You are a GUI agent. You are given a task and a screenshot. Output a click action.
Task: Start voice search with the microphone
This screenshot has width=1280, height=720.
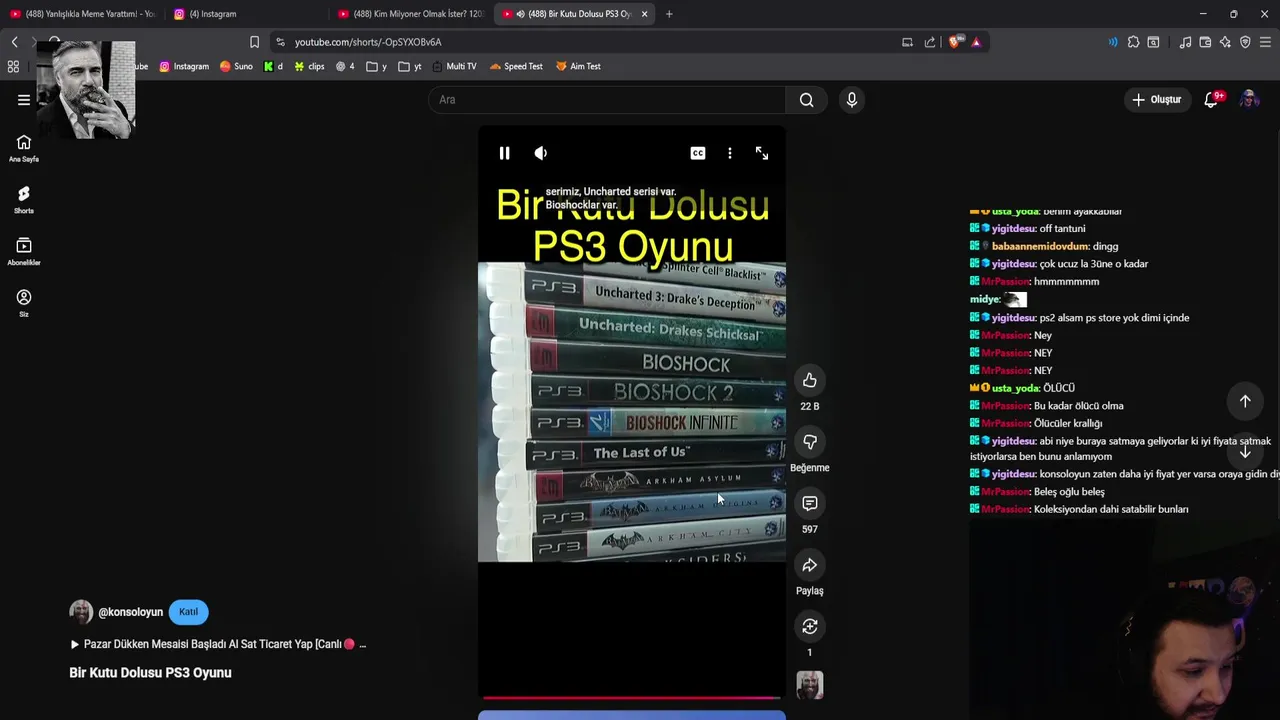pos(852,99)
